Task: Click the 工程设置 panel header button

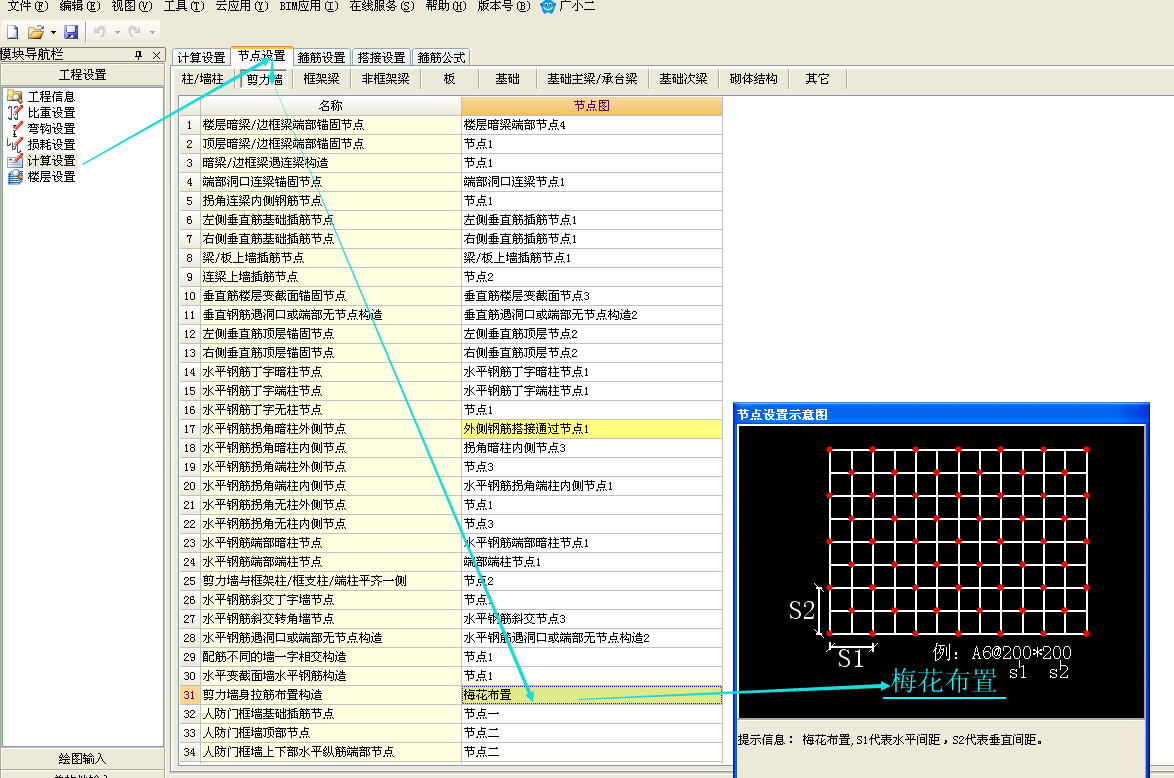Action: tap(82, 75)
